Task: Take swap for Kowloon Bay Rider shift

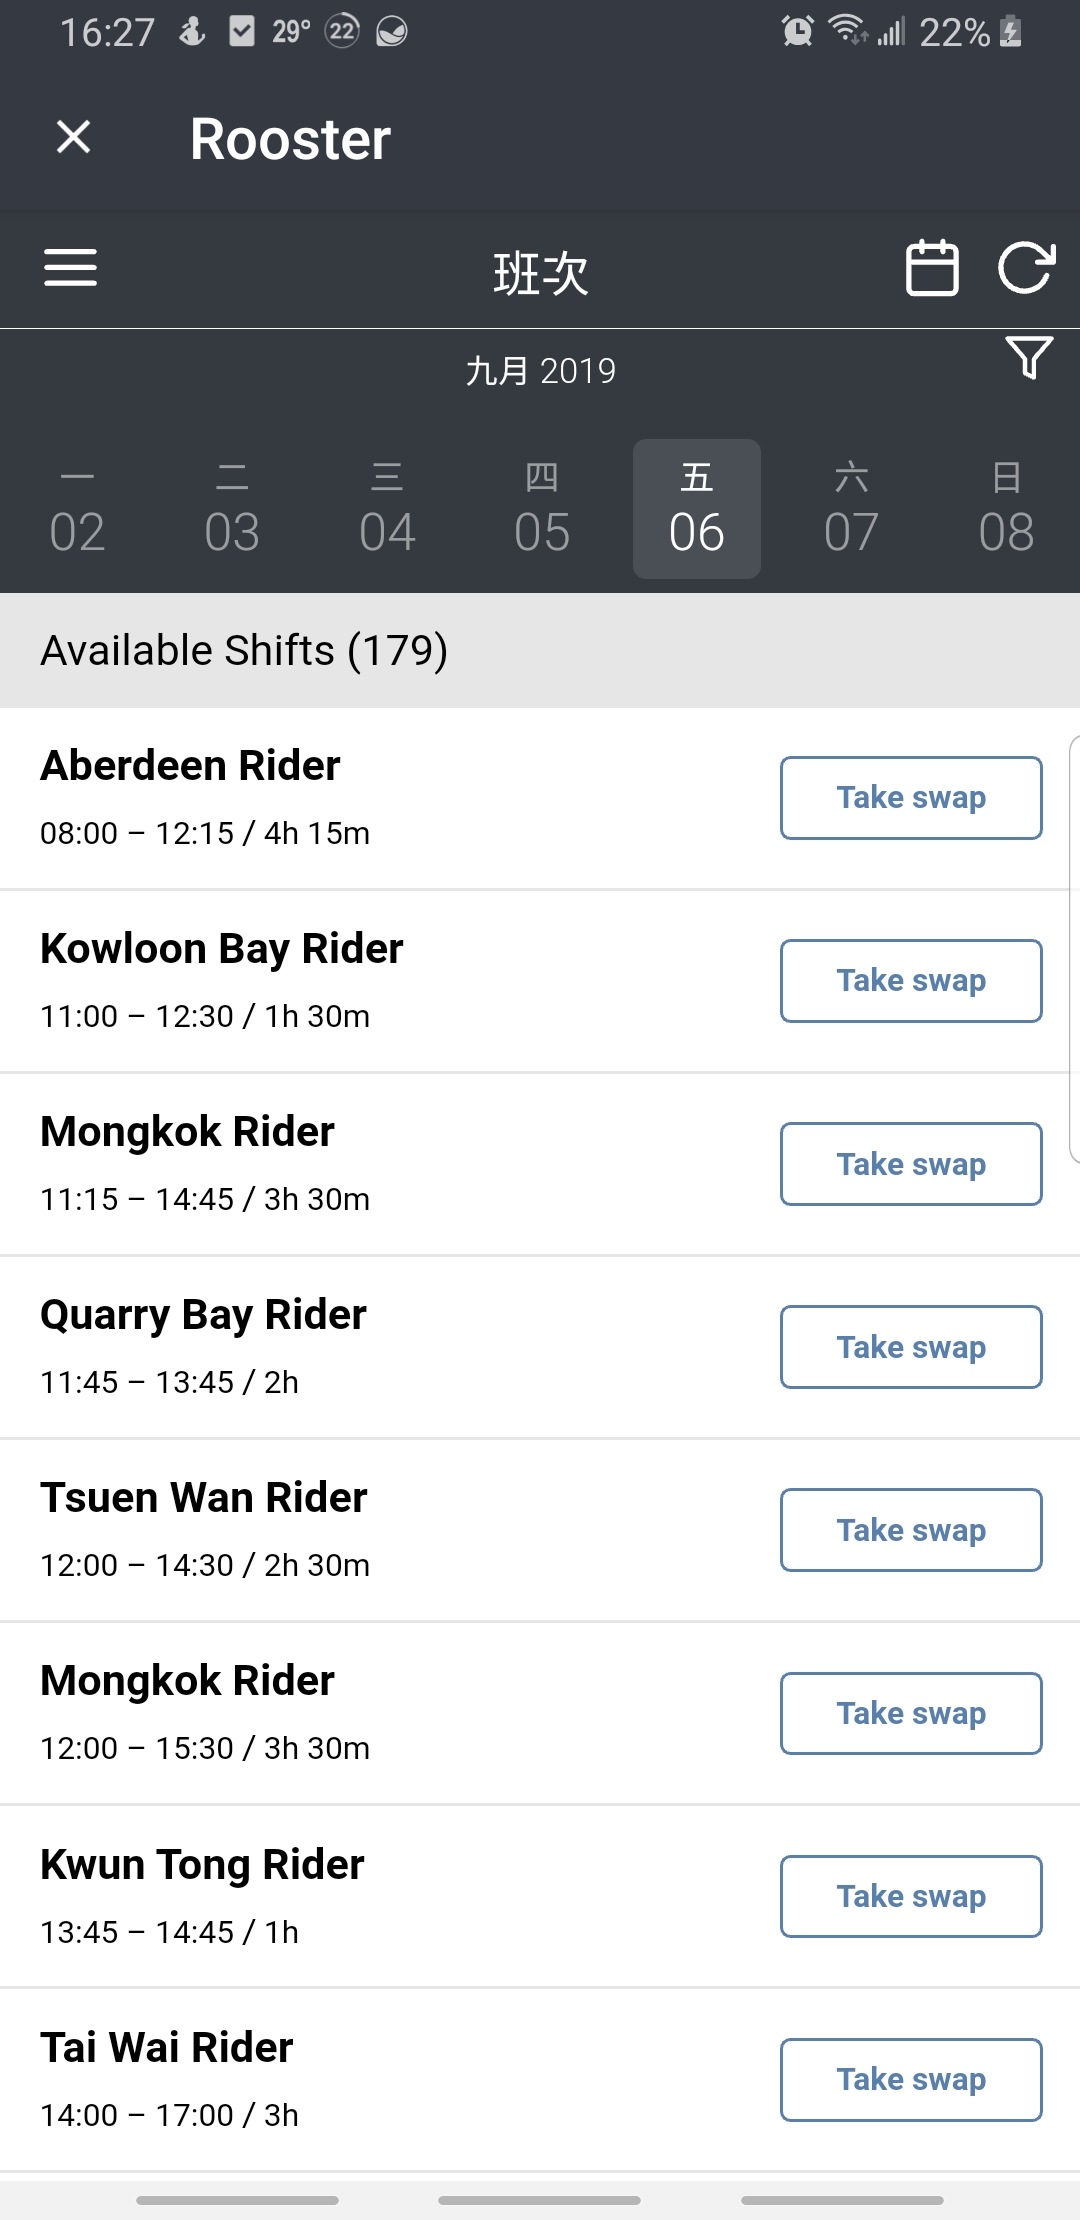Action: (911, 981)
